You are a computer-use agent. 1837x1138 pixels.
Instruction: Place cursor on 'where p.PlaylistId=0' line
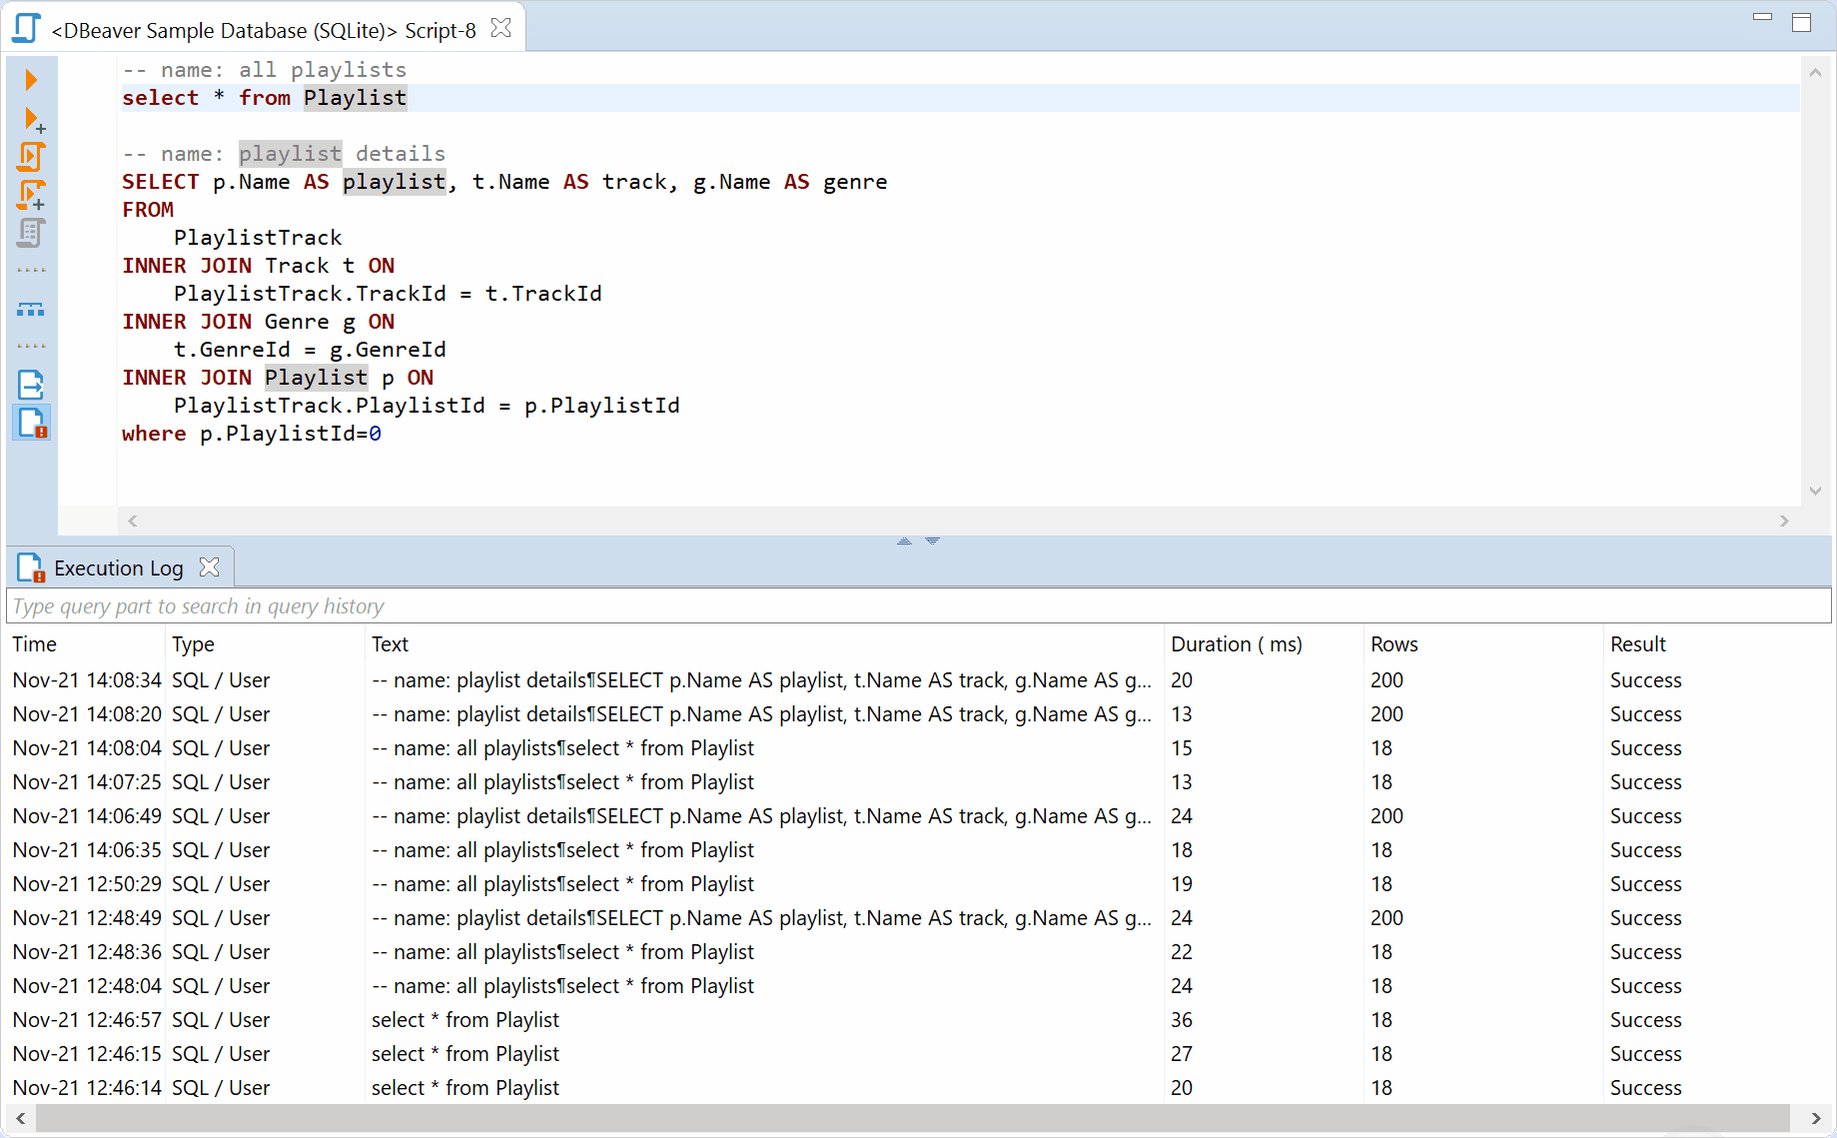pos(252,434)
